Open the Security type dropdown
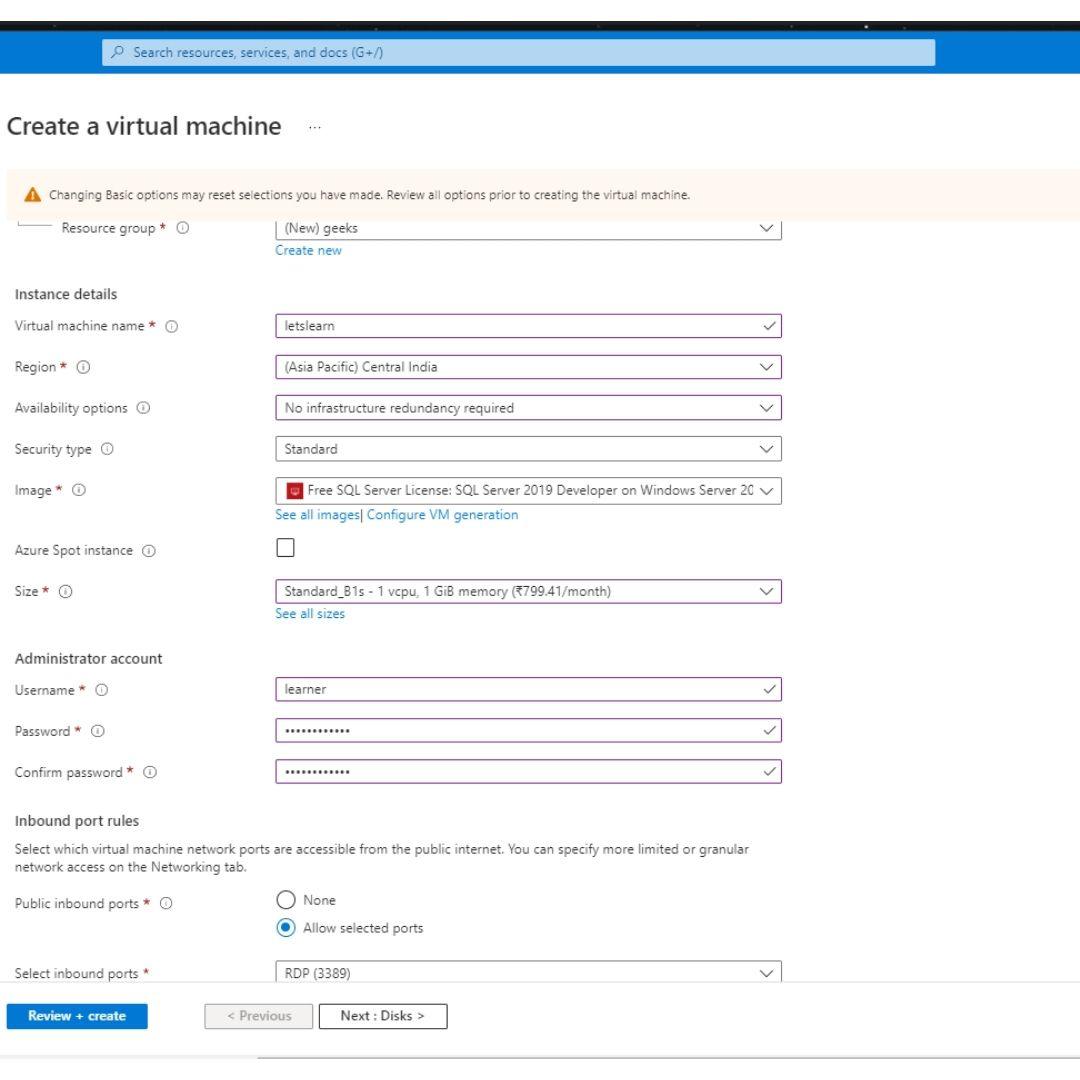Viewport: 1080px width, 1080px height. pos(528,449)
